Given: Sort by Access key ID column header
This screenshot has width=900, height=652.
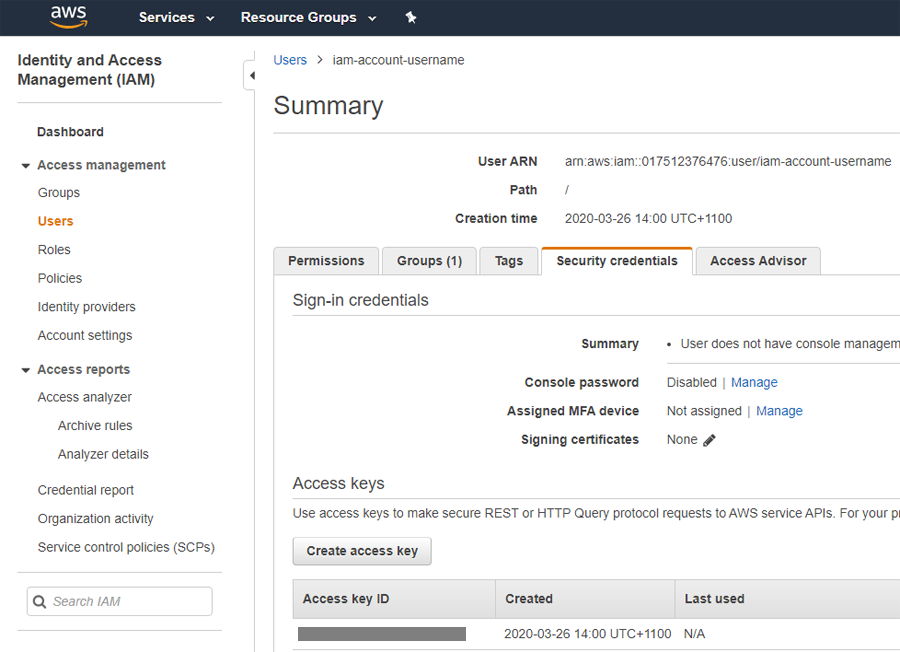Looking at the screenshot, I should pos(346,599).
